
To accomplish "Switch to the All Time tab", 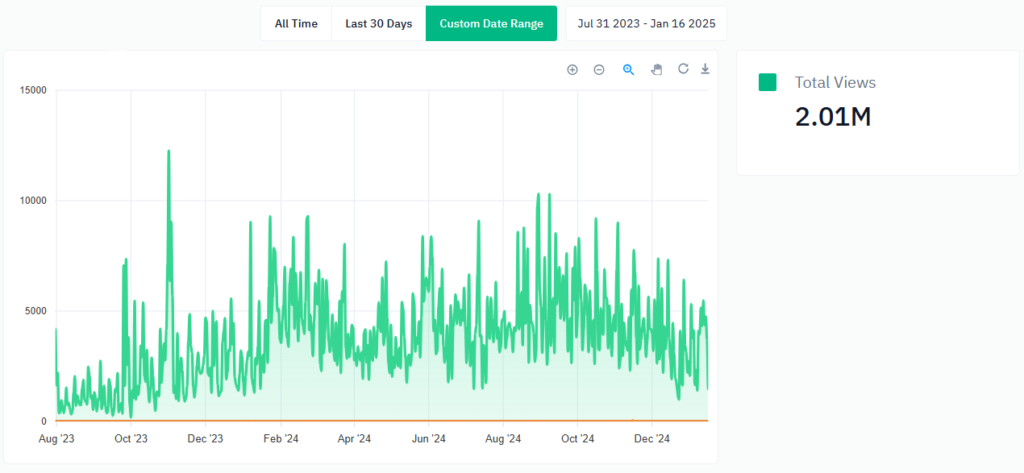I will [296, 23].
